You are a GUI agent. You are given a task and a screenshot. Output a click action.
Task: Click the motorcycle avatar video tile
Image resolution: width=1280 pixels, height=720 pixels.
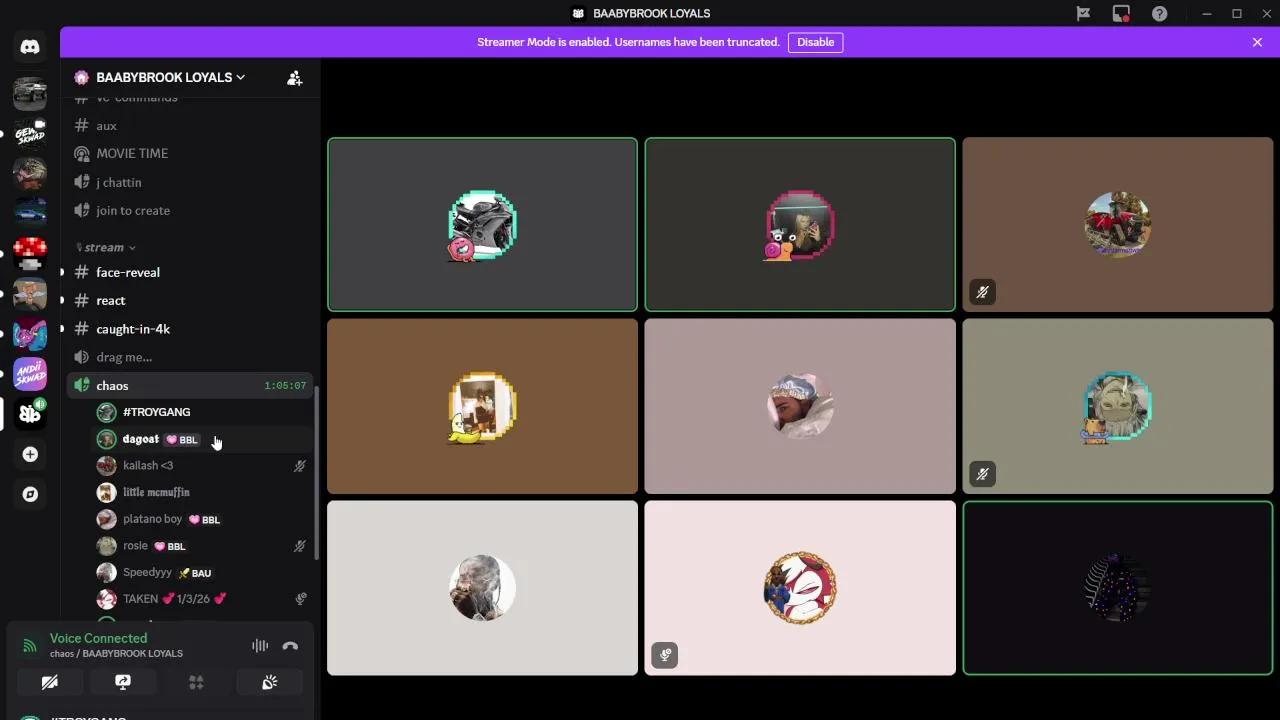[x=482, y=225]
